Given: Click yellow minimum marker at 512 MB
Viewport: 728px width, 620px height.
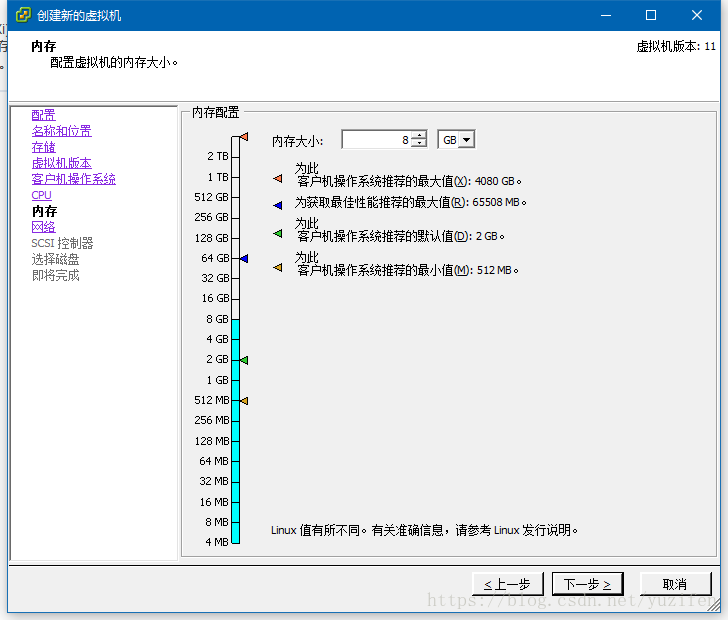Looking at the screenshot, I should pyautogui.click(x=244, y=400).
